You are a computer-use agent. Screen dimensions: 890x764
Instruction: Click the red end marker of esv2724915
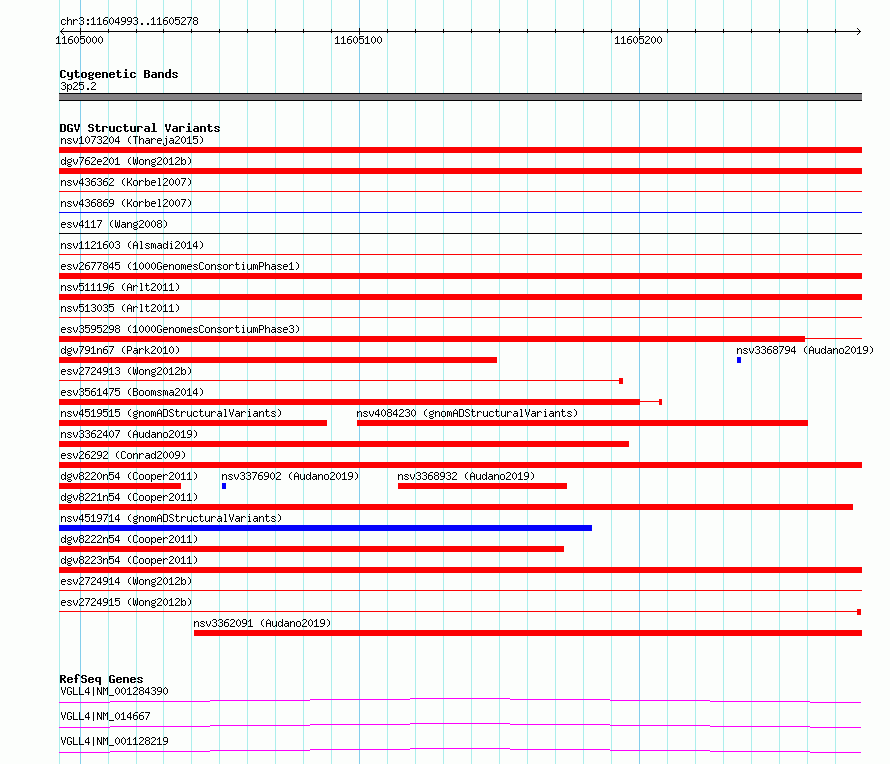pos(859,612)
